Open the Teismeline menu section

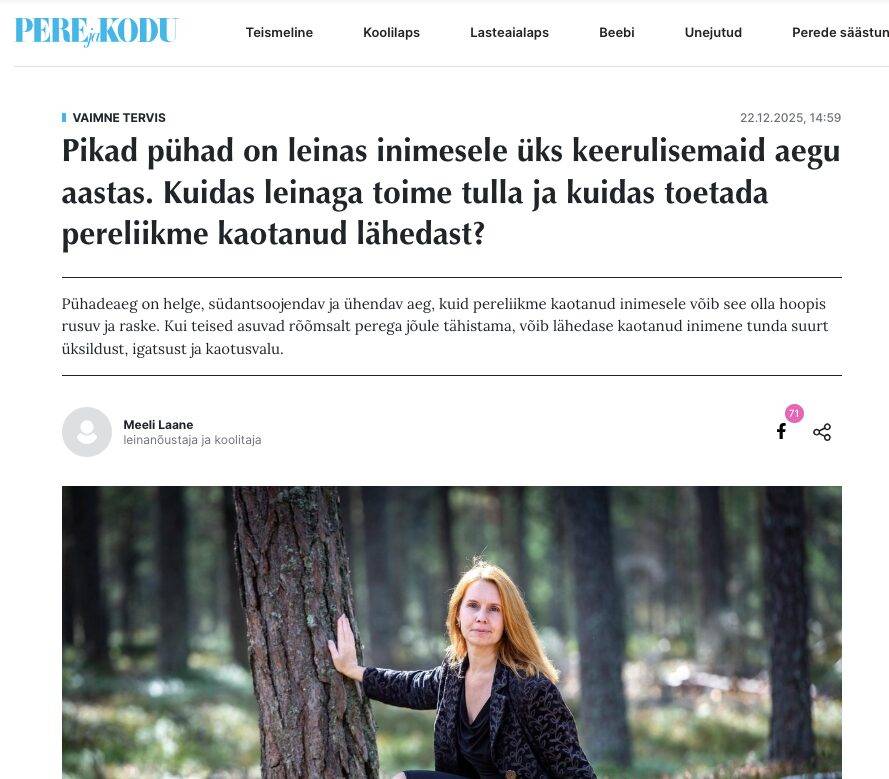click(x=279, y=32)
